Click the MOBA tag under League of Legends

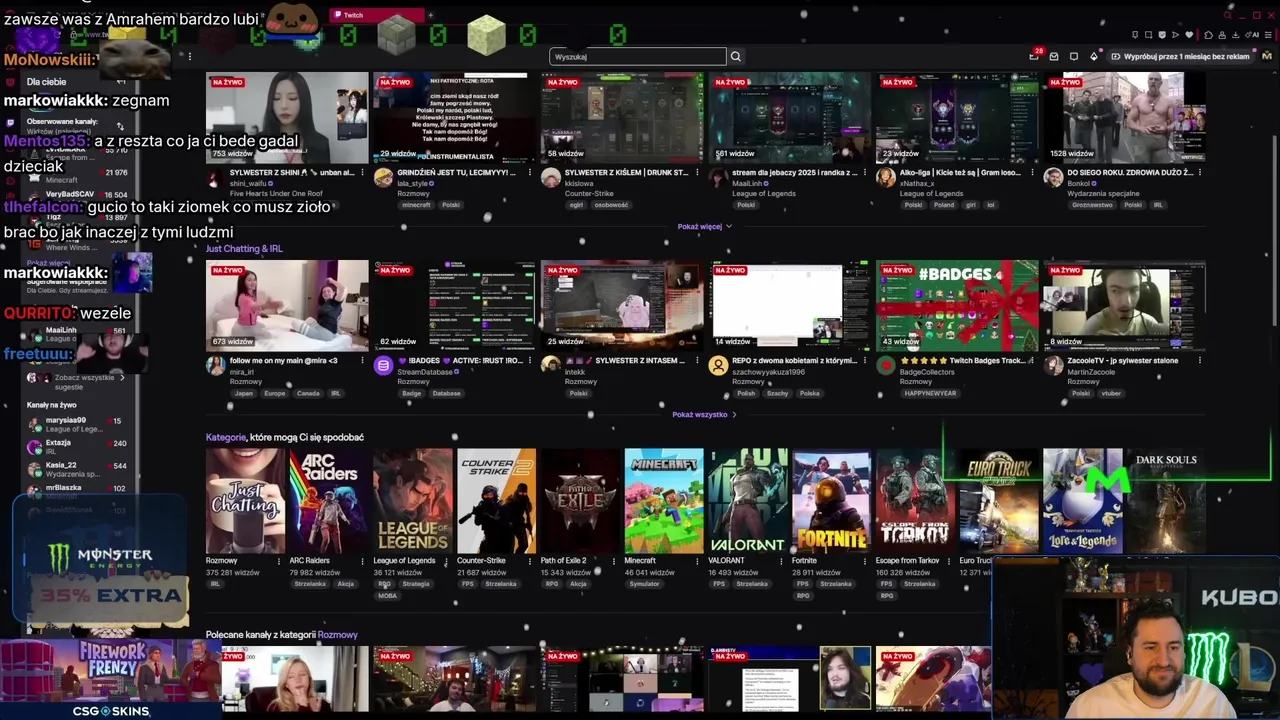click(388, 596)
